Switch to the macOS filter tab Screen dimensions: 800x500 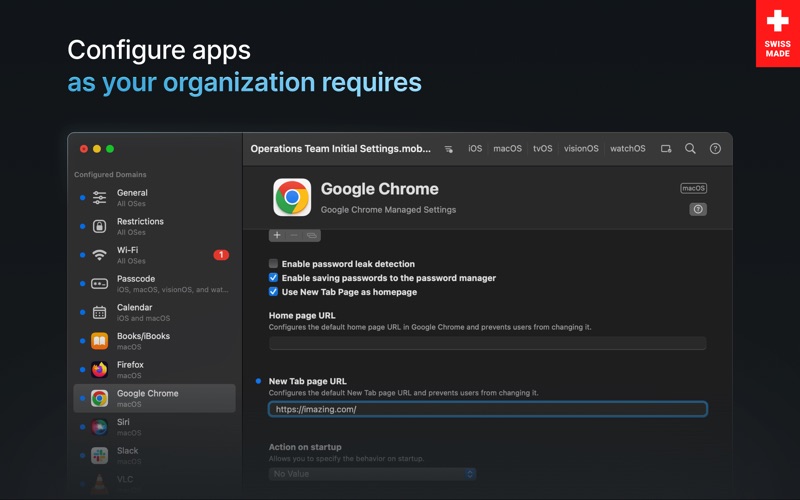point(507,148)
